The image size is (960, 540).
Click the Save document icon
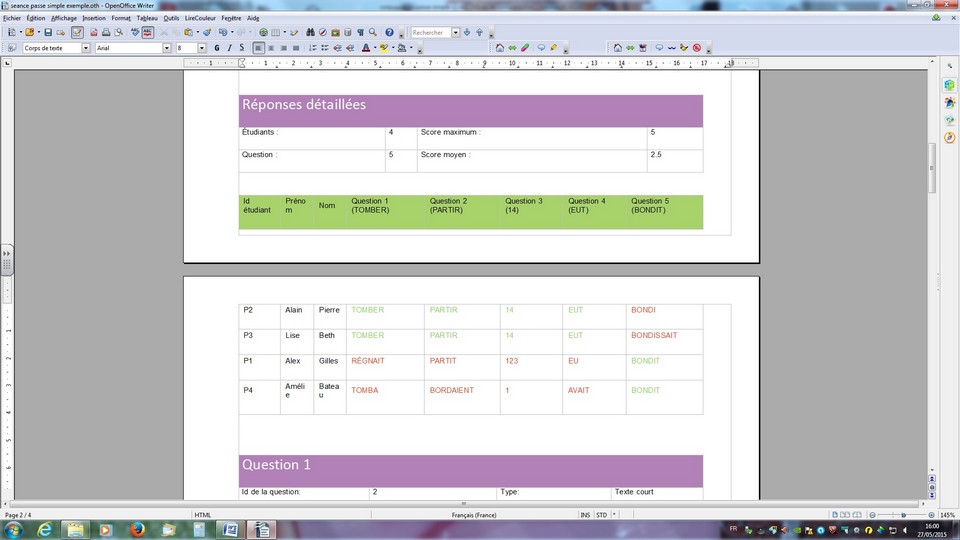point(47,32)
